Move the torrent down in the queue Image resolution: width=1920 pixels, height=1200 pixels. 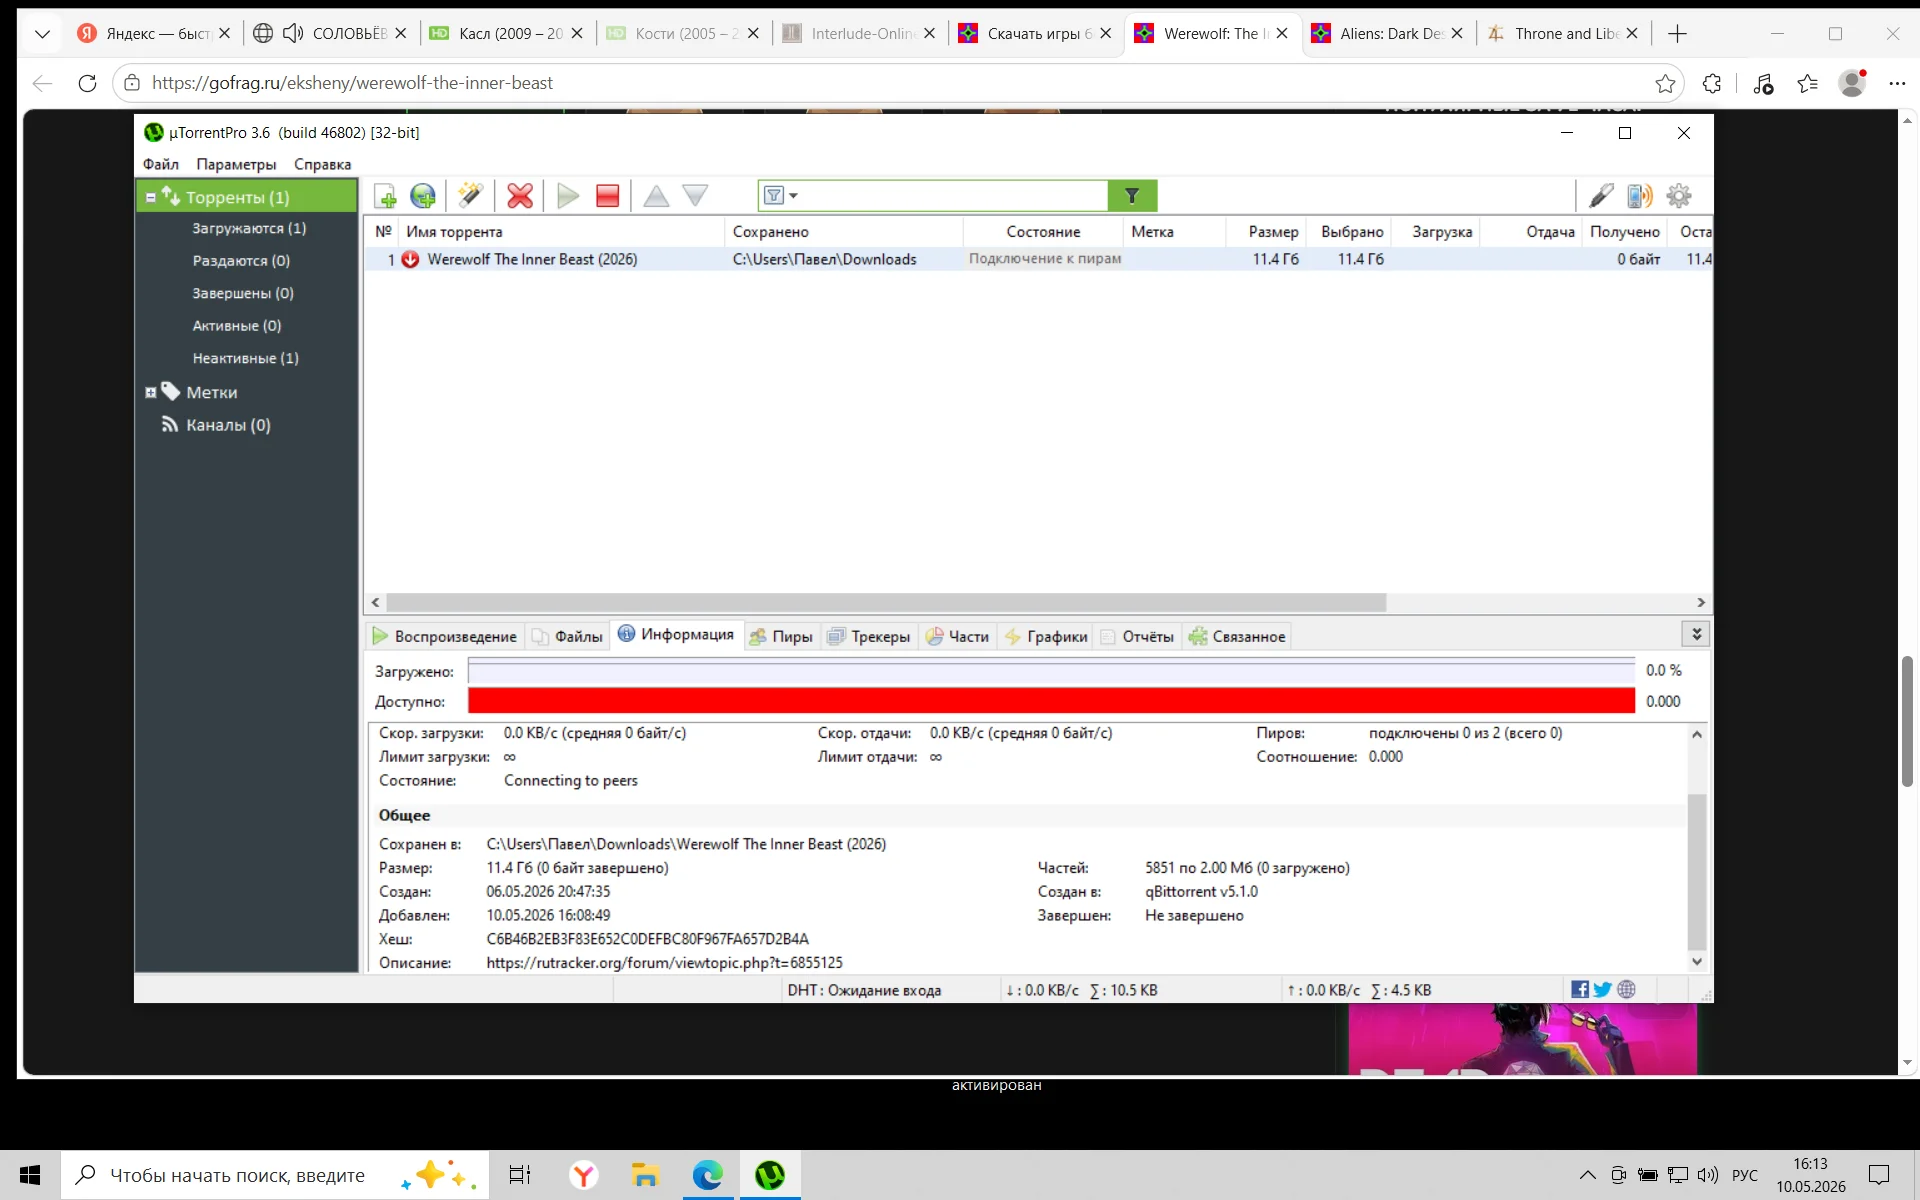pyautogui.click(x=695, y=196)
